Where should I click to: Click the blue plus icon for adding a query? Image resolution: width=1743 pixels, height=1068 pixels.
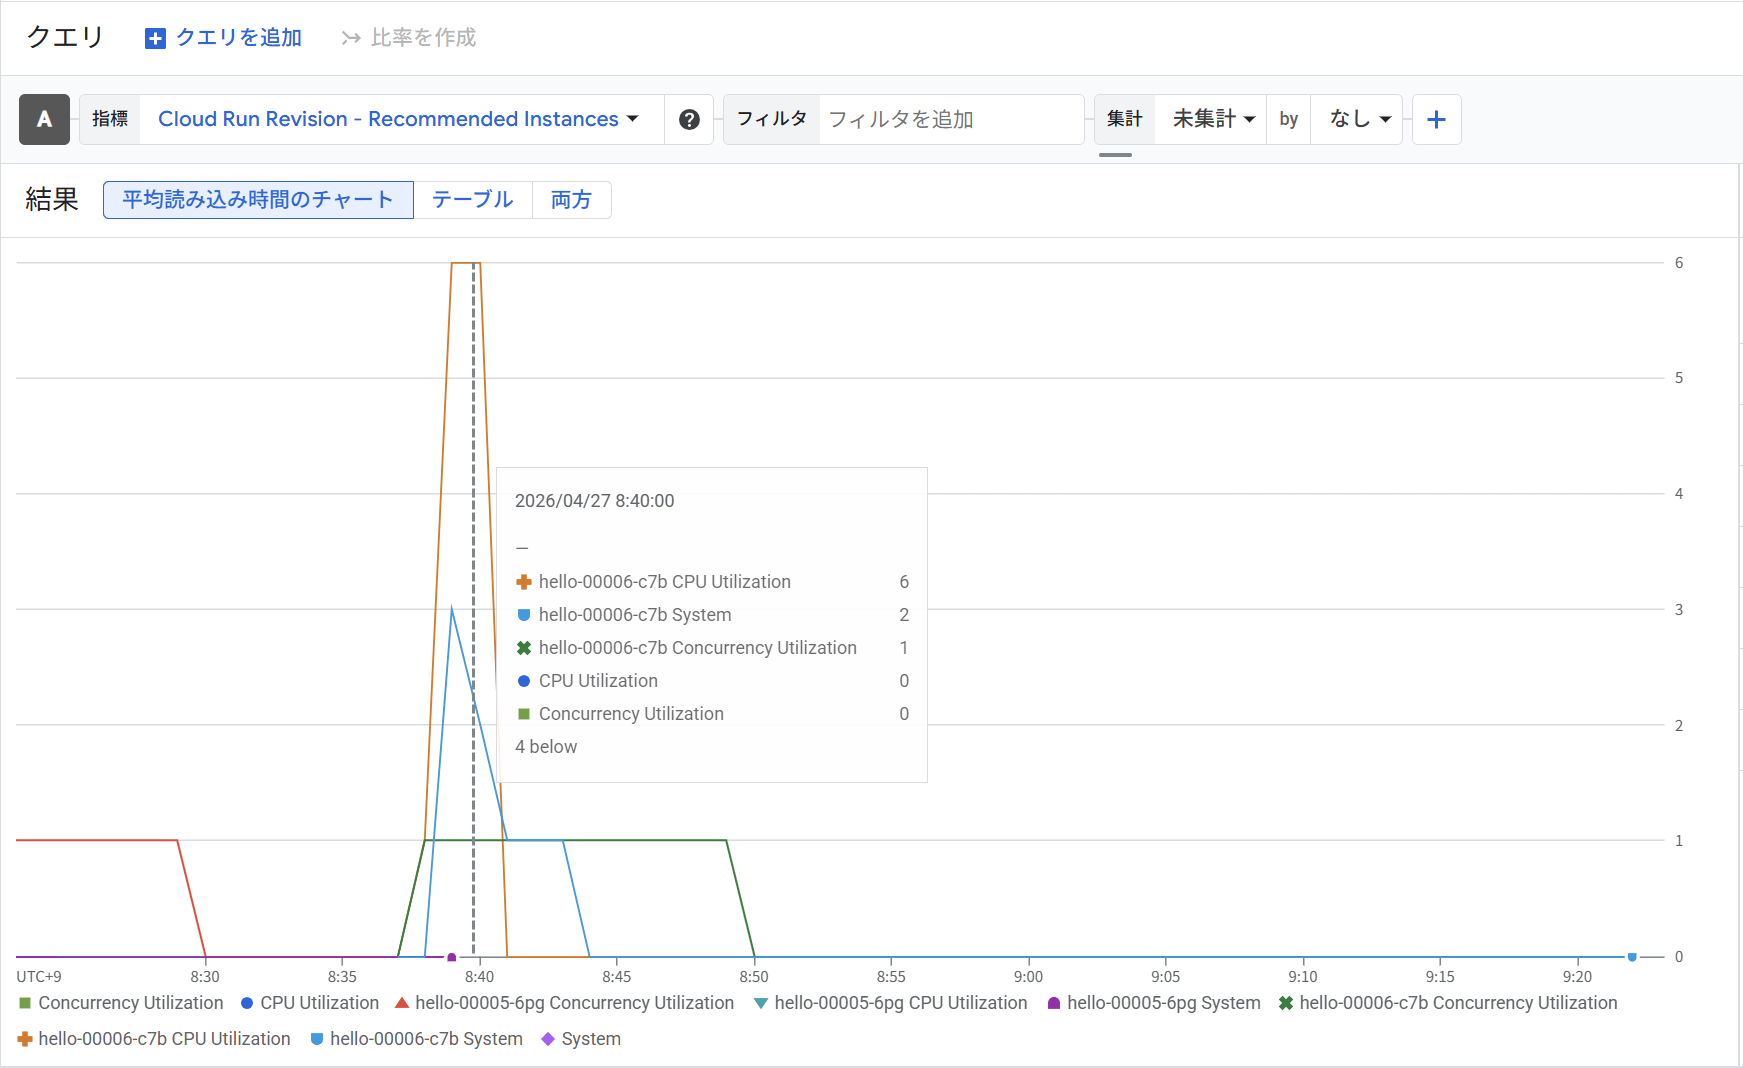tap(155, 38)
